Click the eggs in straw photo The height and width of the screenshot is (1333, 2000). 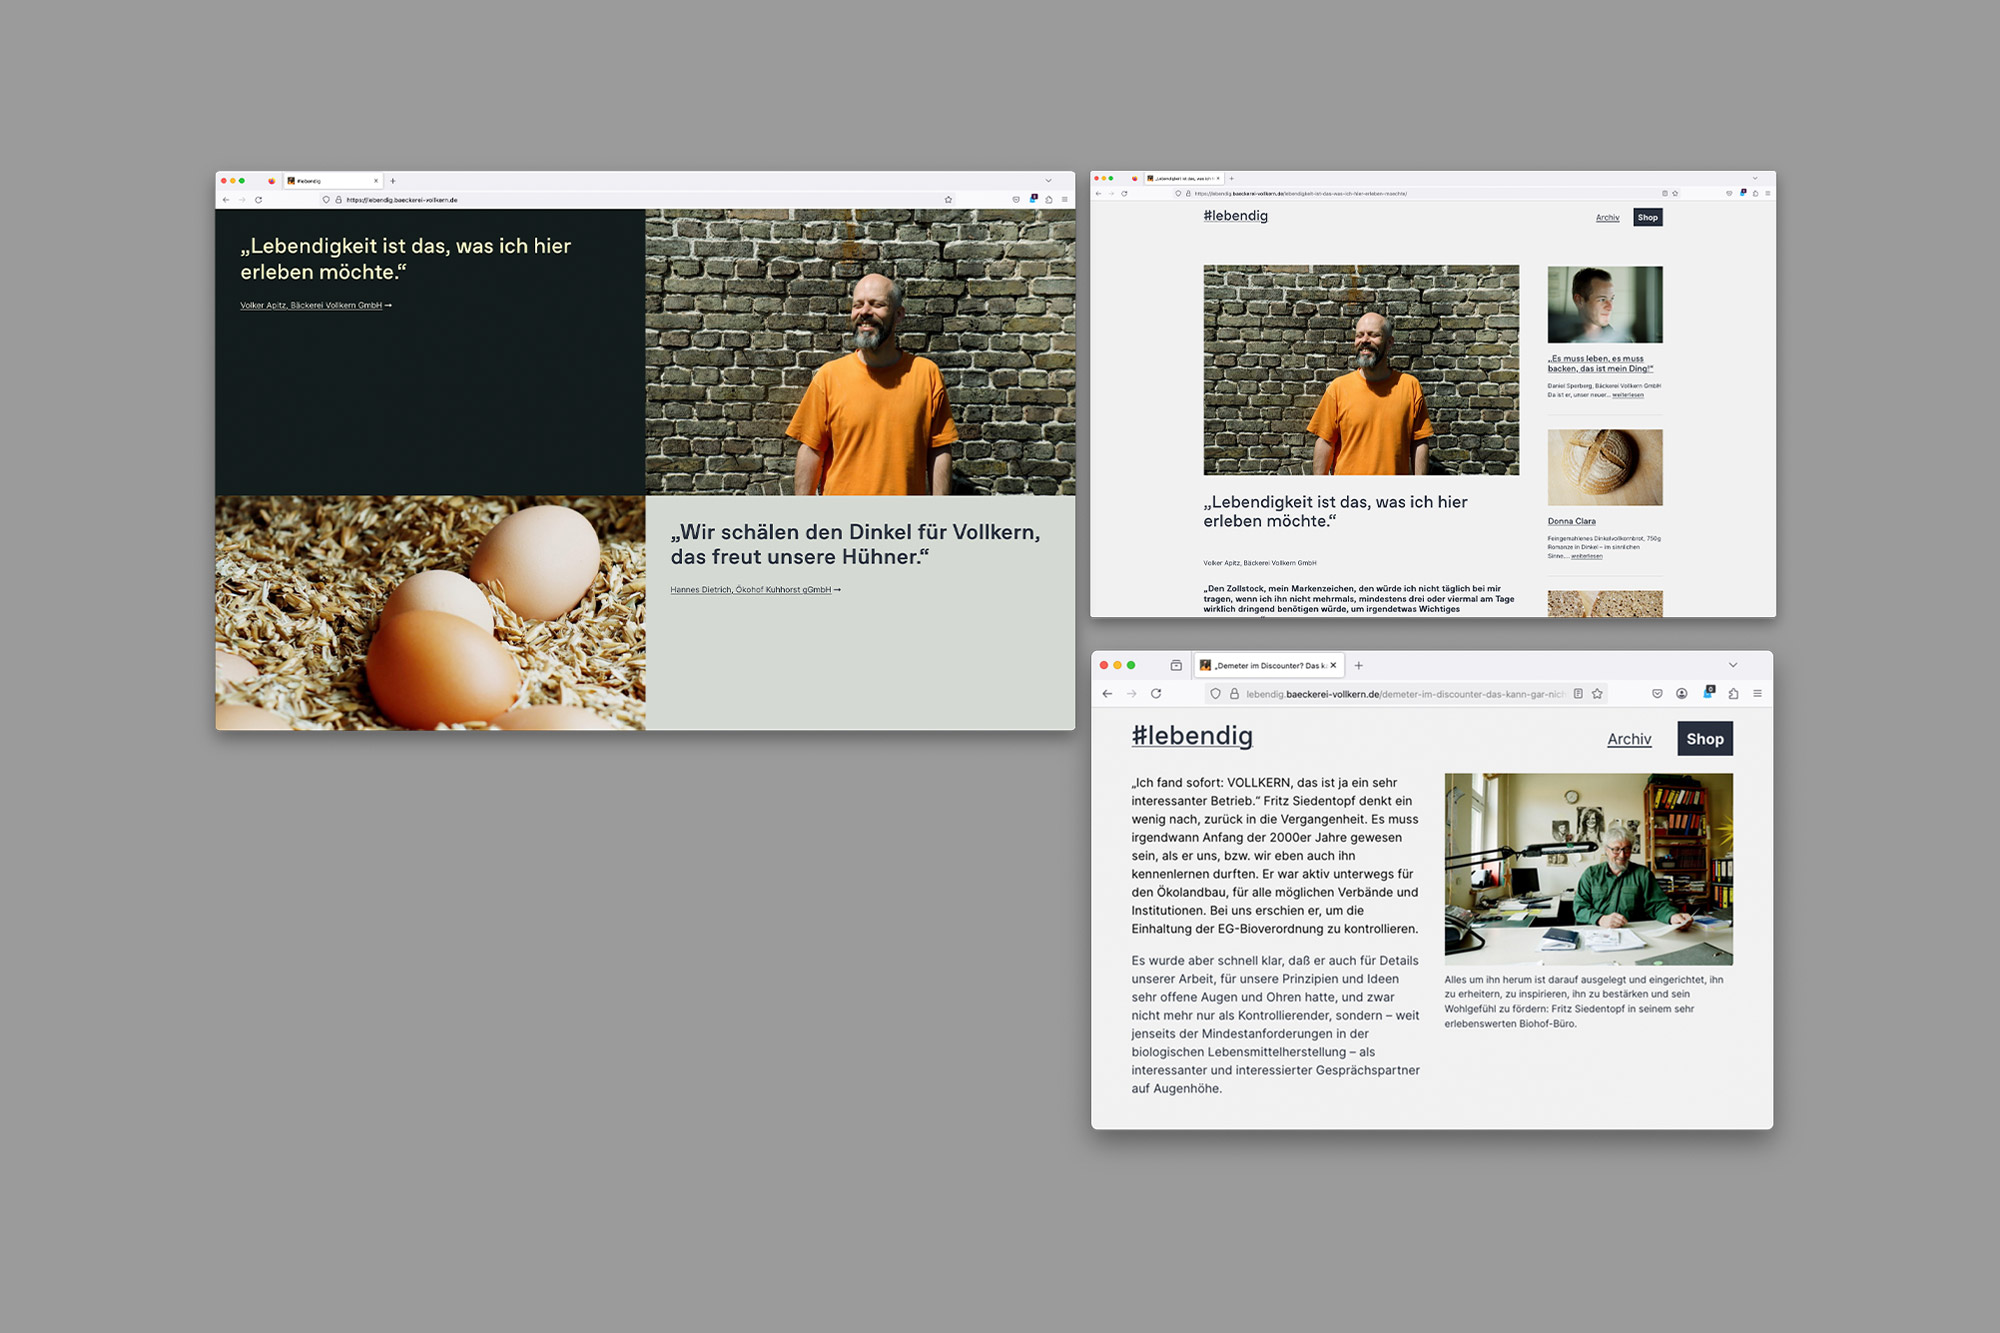coord(430,613)
